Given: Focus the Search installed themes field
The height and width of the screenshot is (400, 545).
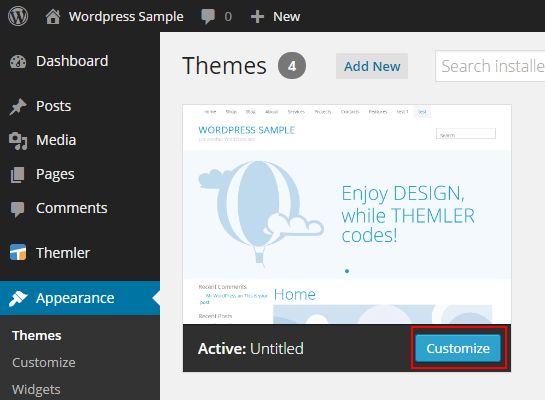Looking at the screenshot, I should click(490, 66).
